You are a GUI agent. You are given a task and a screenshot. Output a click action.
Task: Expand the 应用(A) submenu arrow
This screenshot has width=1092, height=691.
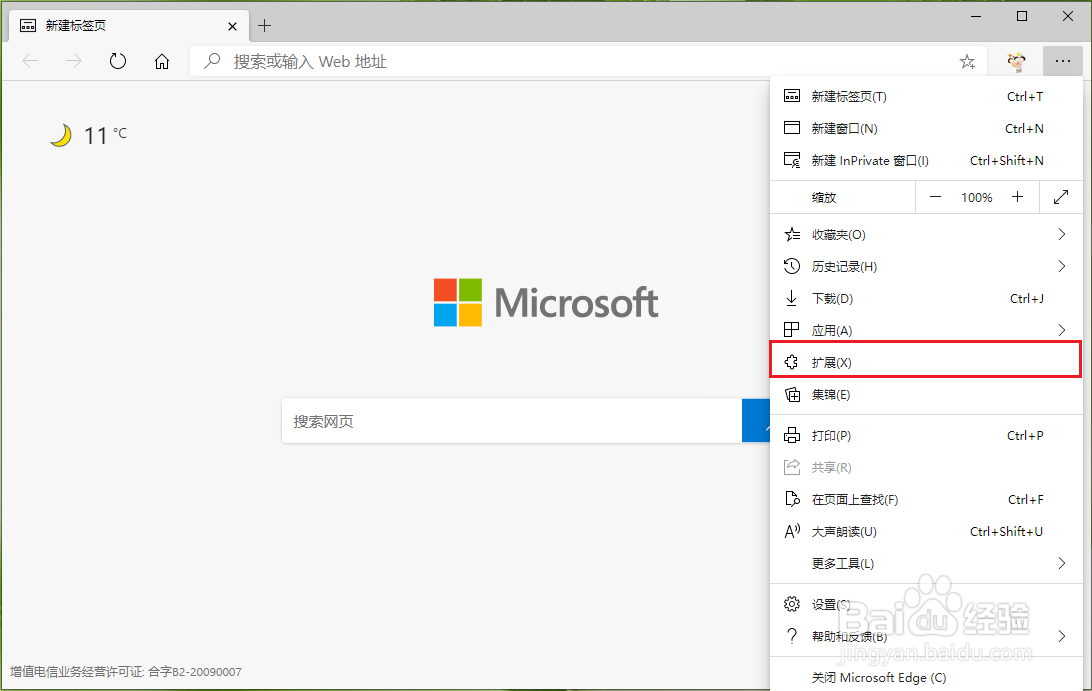[x=1061, y=330]
